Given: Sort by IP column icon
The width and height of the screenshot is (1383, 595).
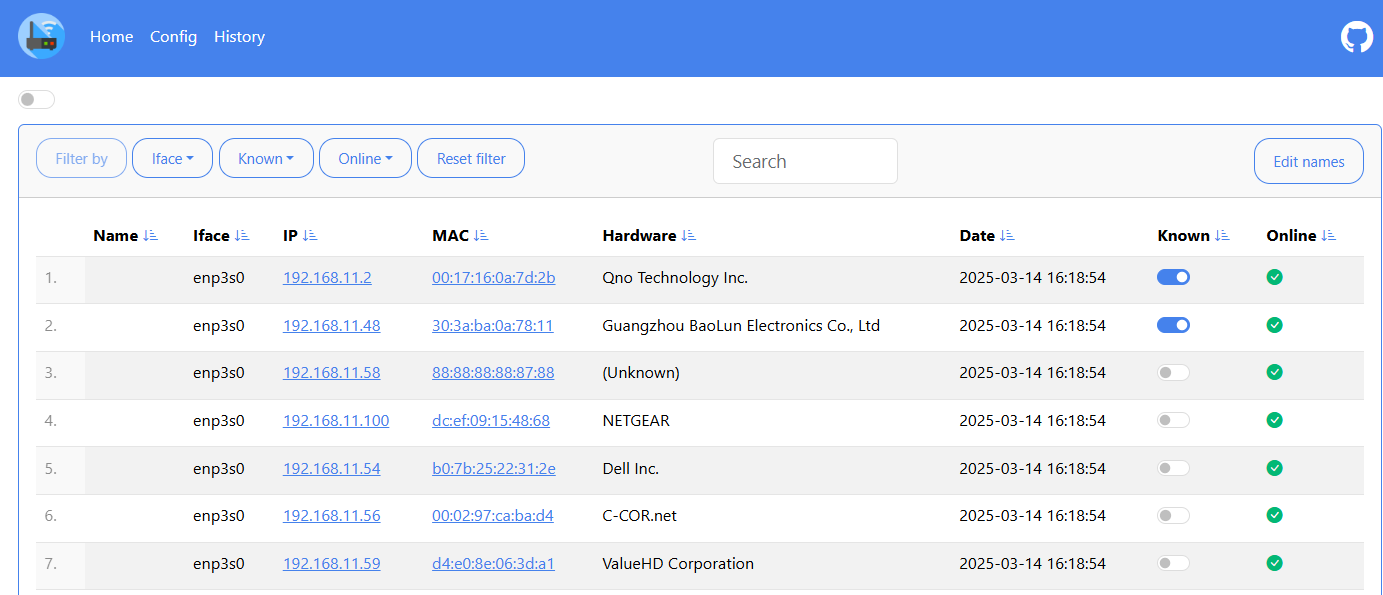Looking at the screenshot, I should pos(310,236).
